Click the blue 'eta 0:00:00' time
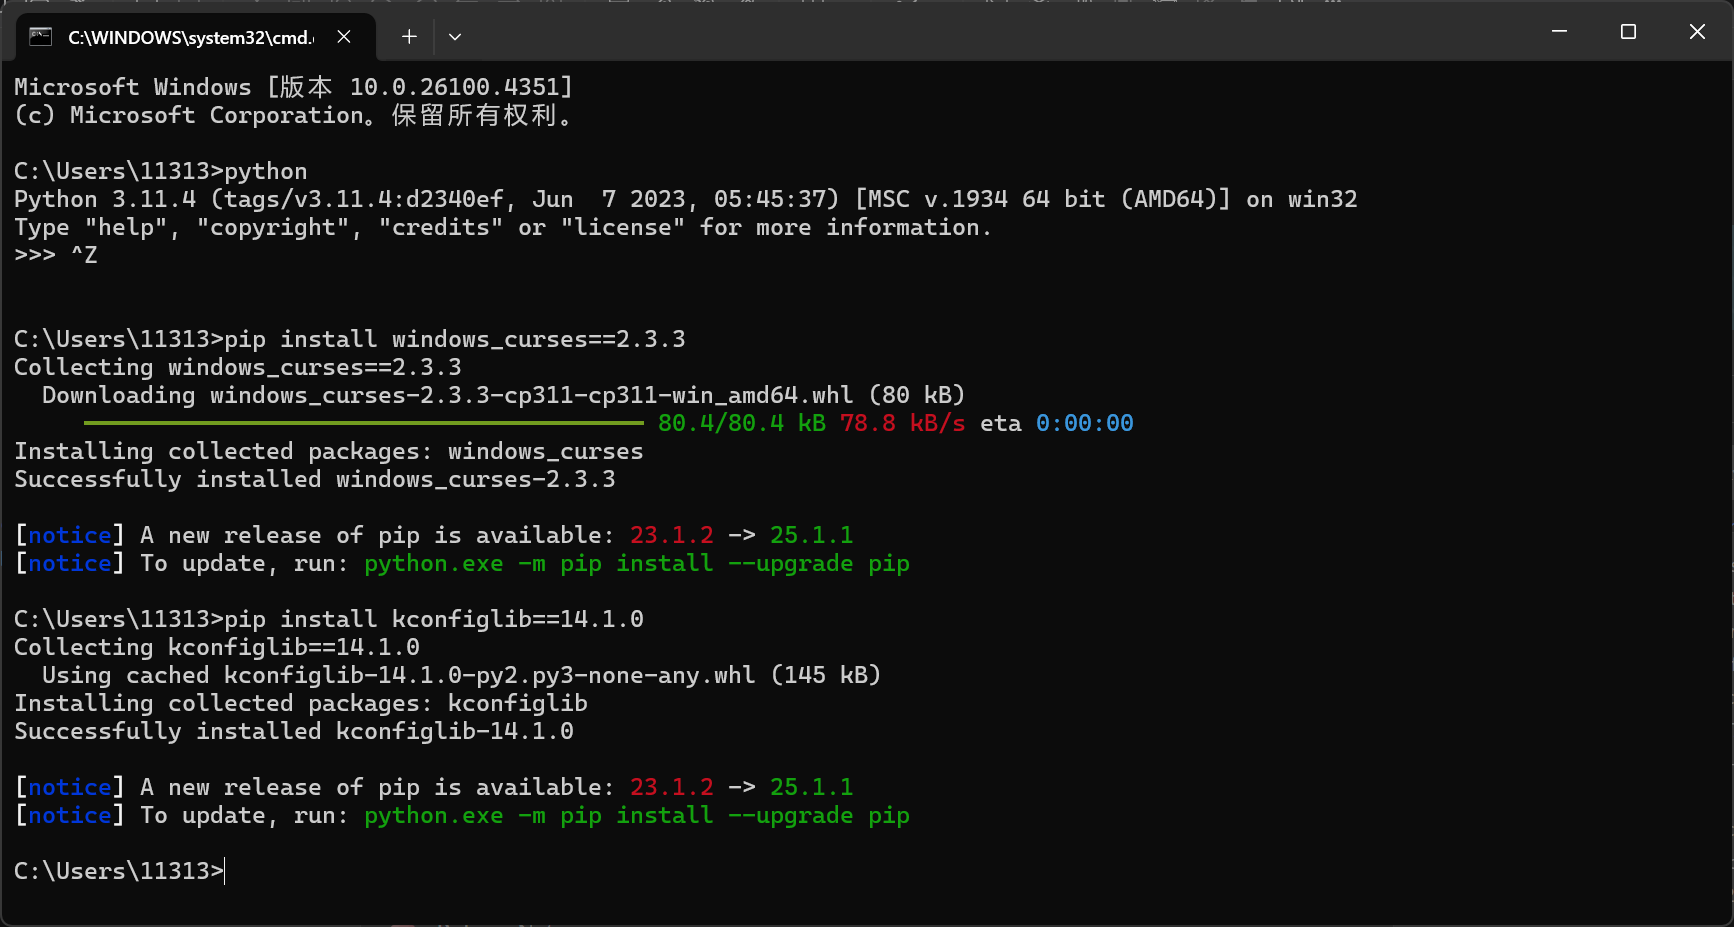Screen dimensions: 1734x927 point(1057,423)
